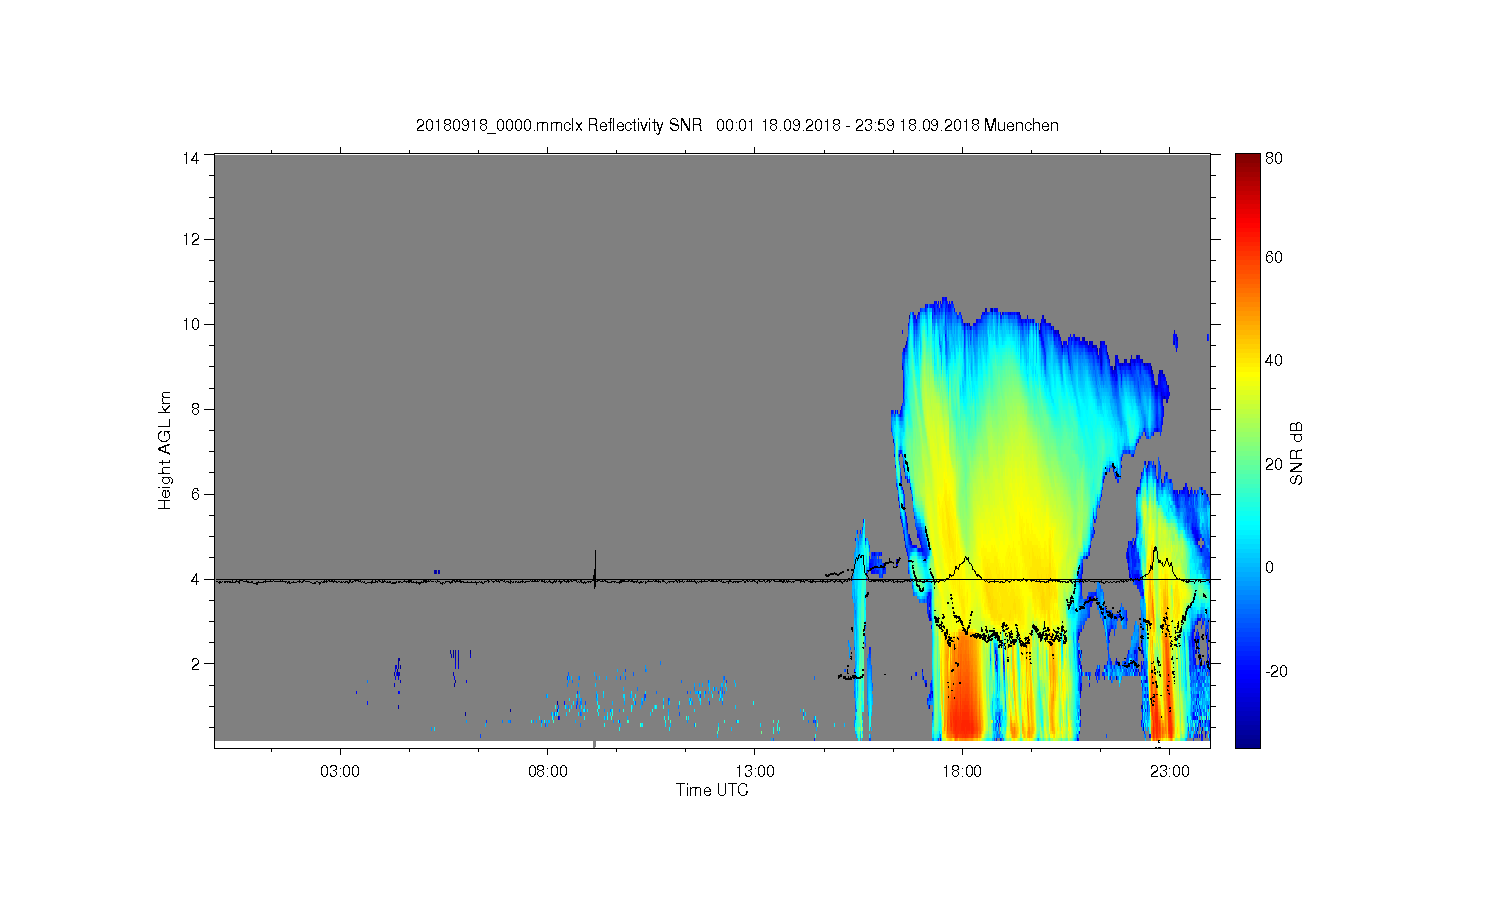
Task: Click the 8 km height tick label
Action: tap(195, 409)
